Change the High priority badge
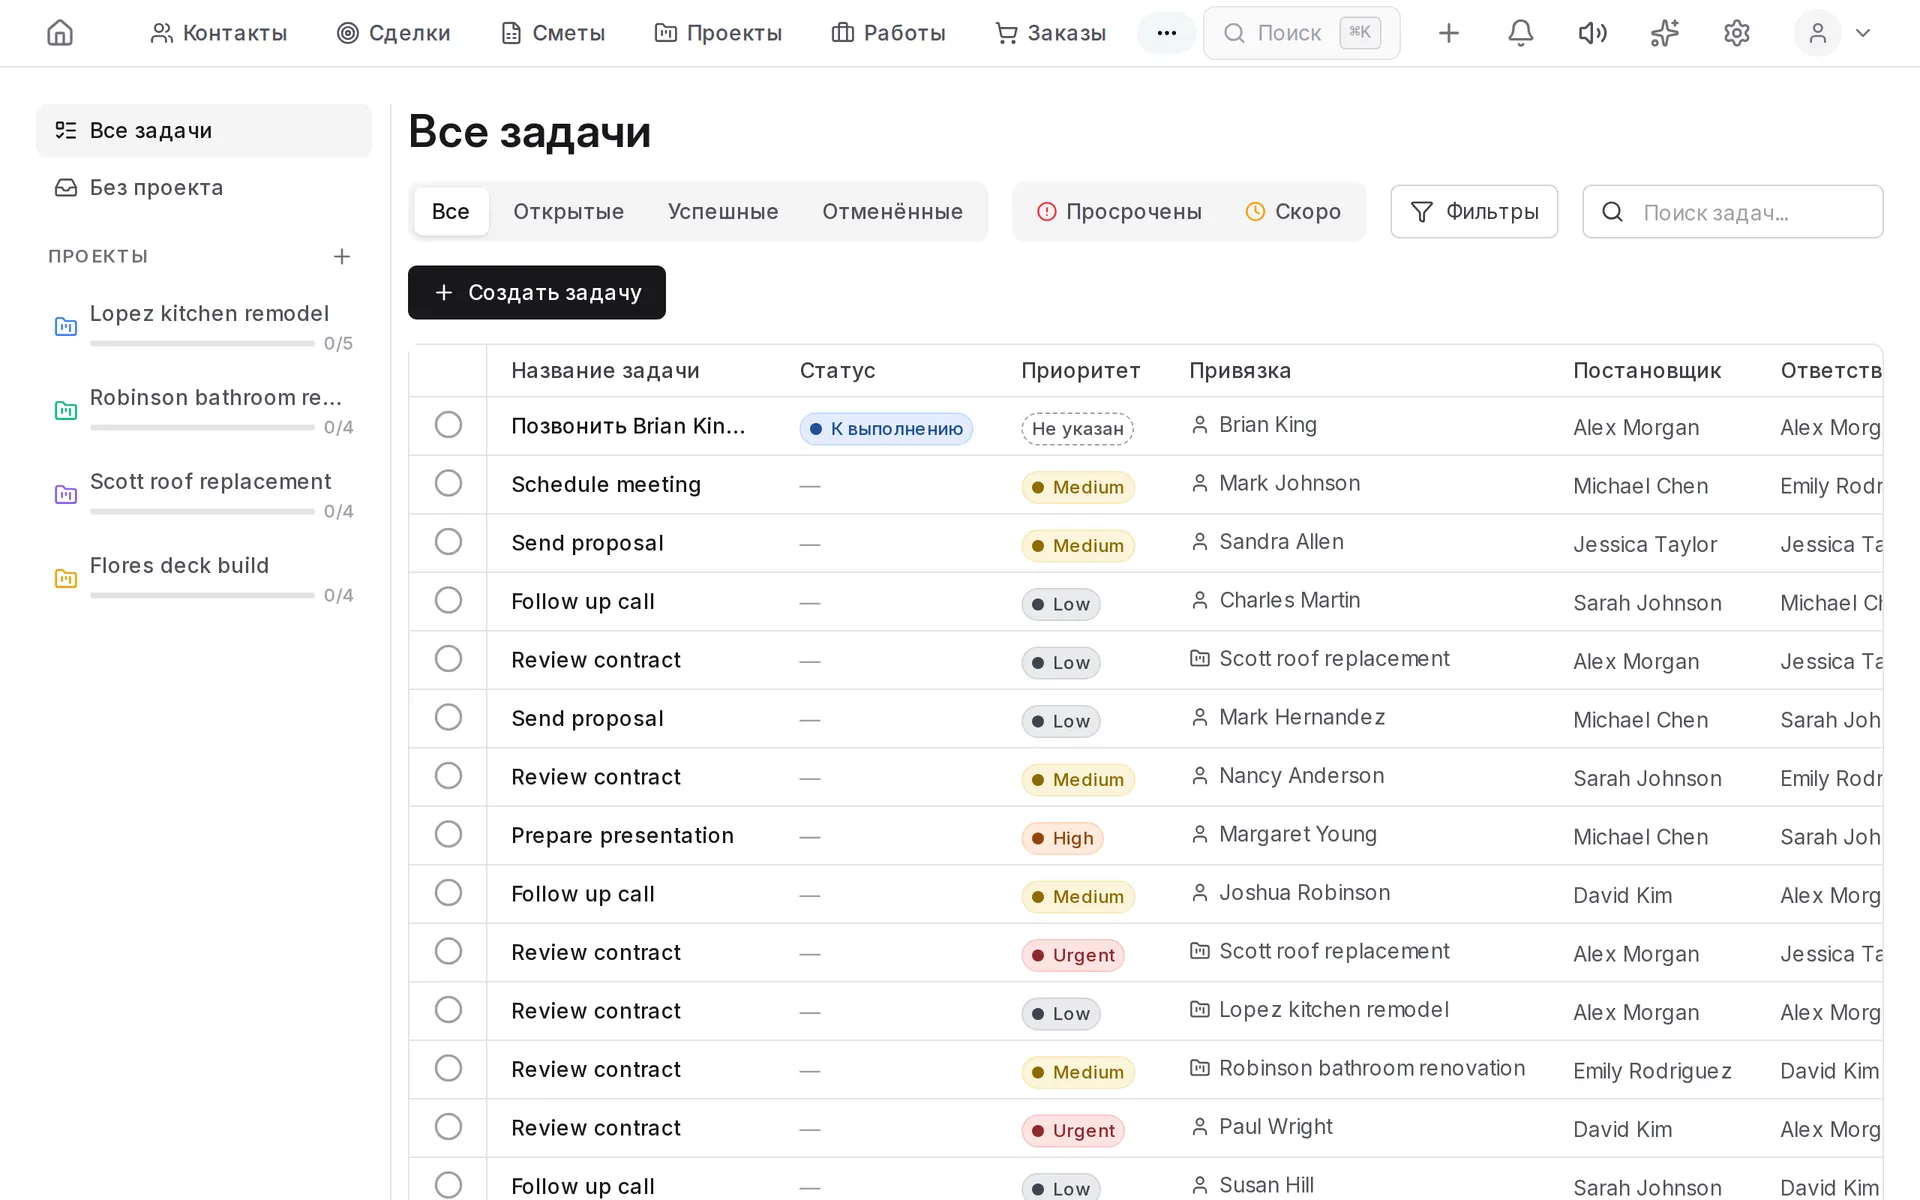1920x1200 pixels. point(1062,838)
